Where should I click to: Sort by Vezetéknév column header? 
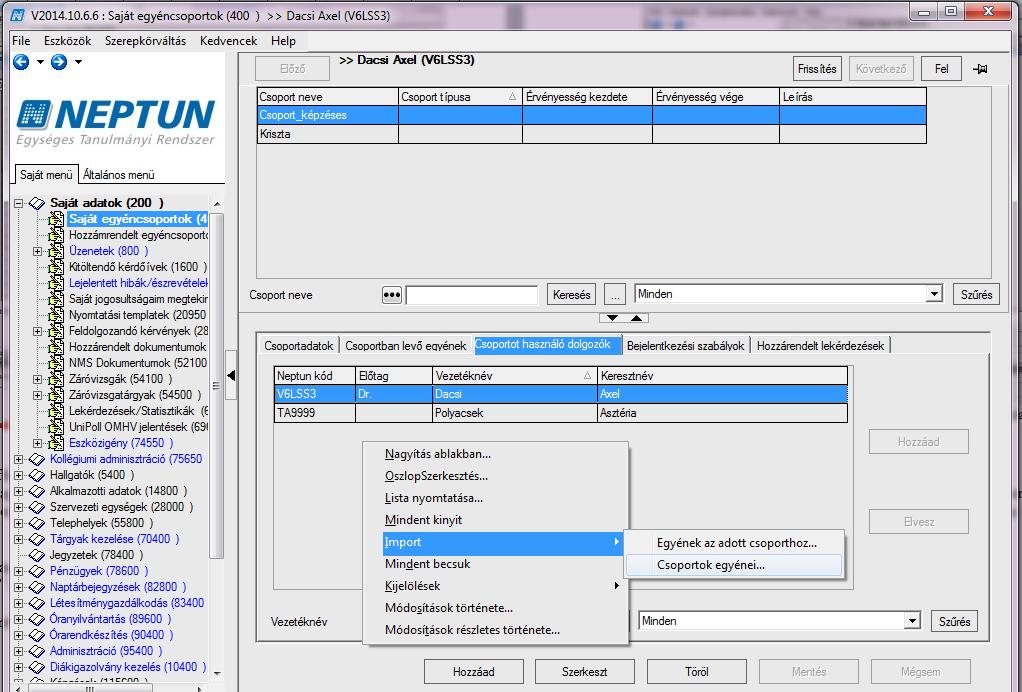coord(514,376)
